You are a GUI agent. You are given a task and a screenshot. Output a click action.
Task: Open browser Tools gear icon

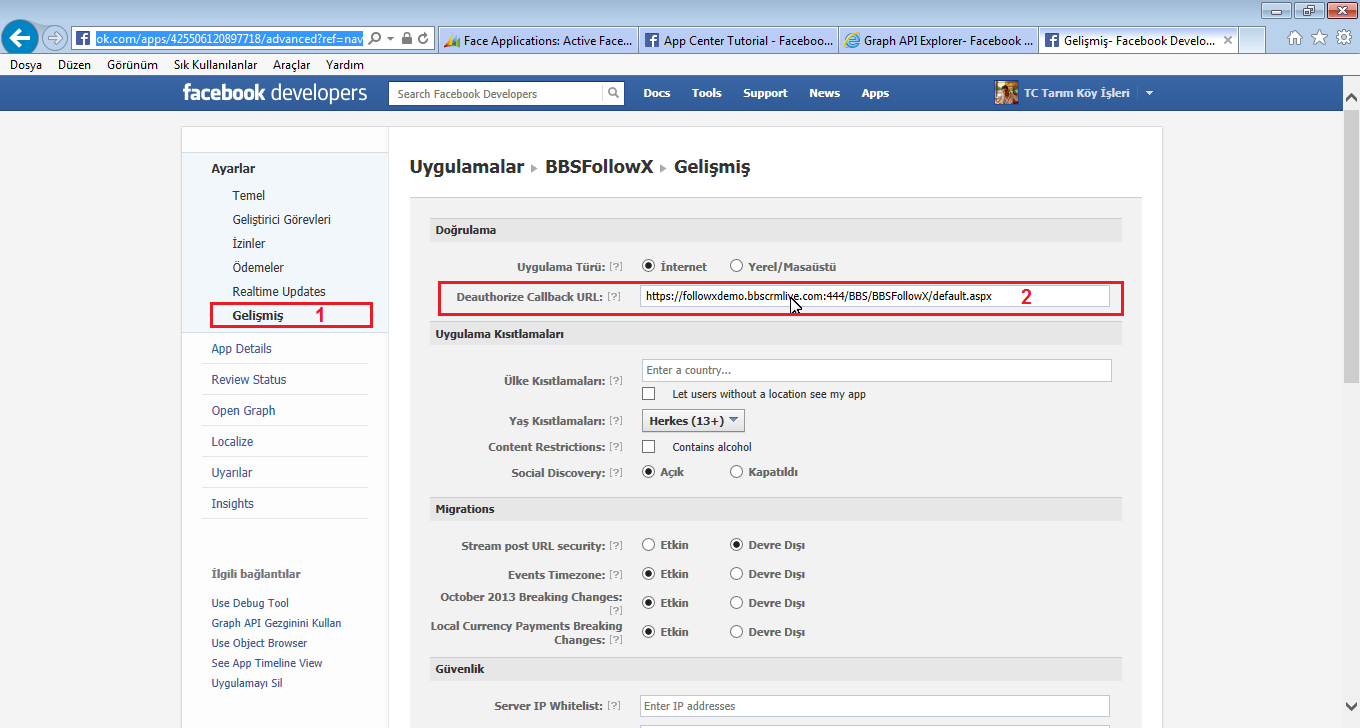pos(1344,38)
